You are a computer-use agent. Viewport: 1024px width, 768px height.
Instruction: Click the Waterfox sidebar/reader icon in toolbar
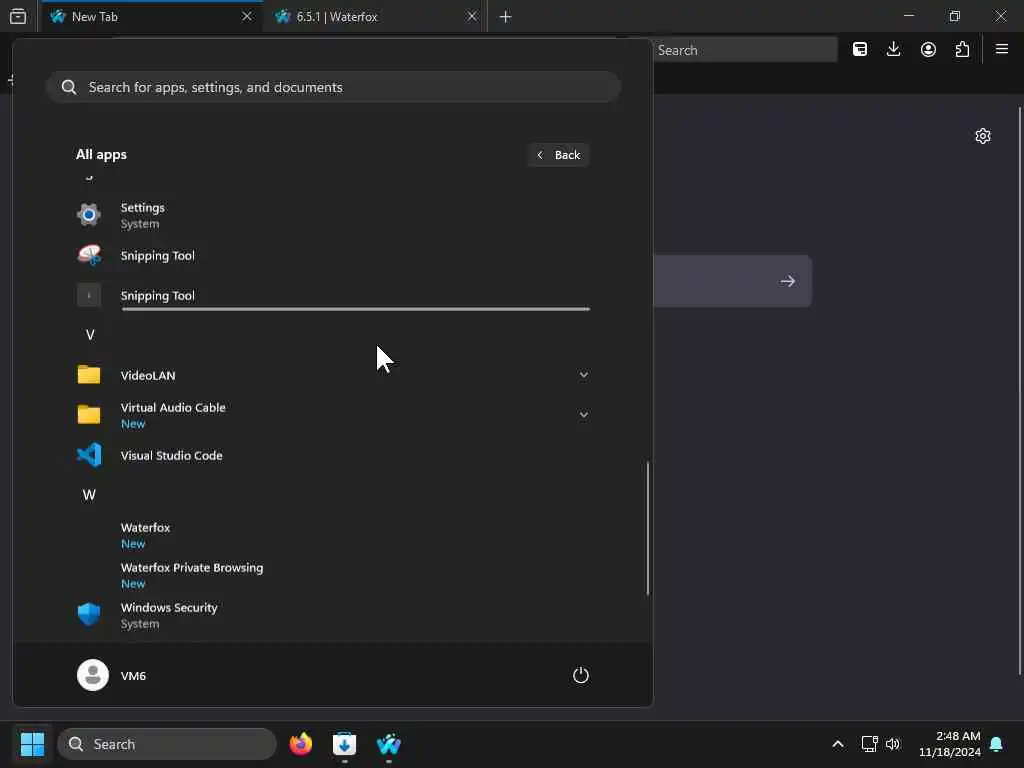860,50
